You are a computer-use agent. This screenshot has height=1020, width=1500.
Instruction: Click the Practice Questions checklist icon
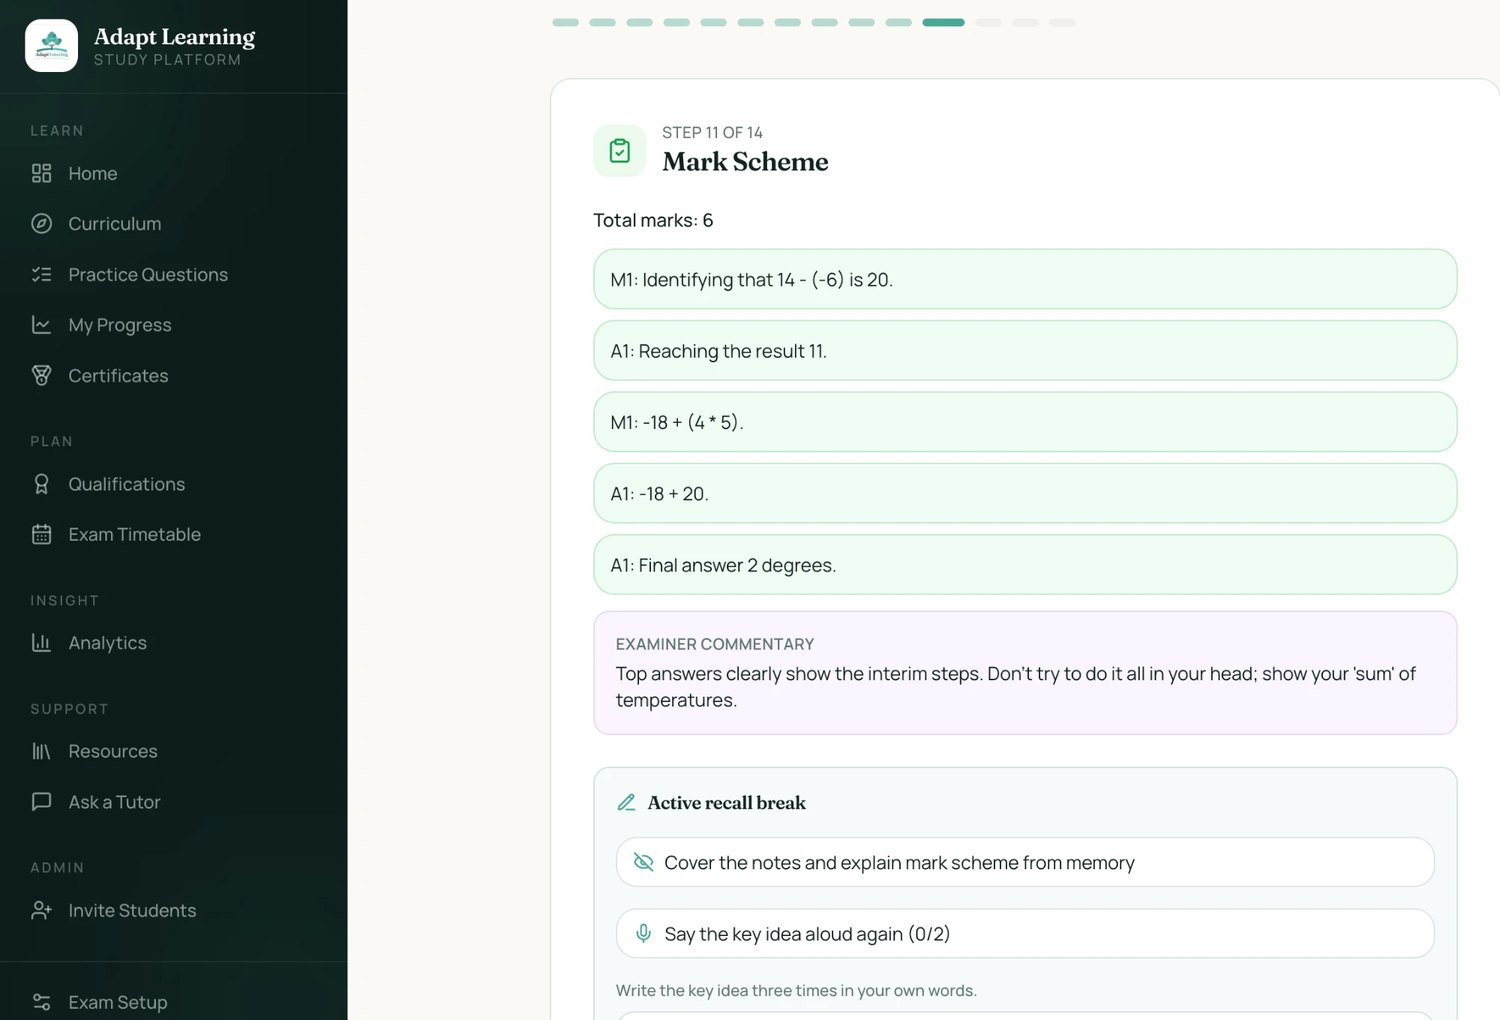(x=41, y=274)
